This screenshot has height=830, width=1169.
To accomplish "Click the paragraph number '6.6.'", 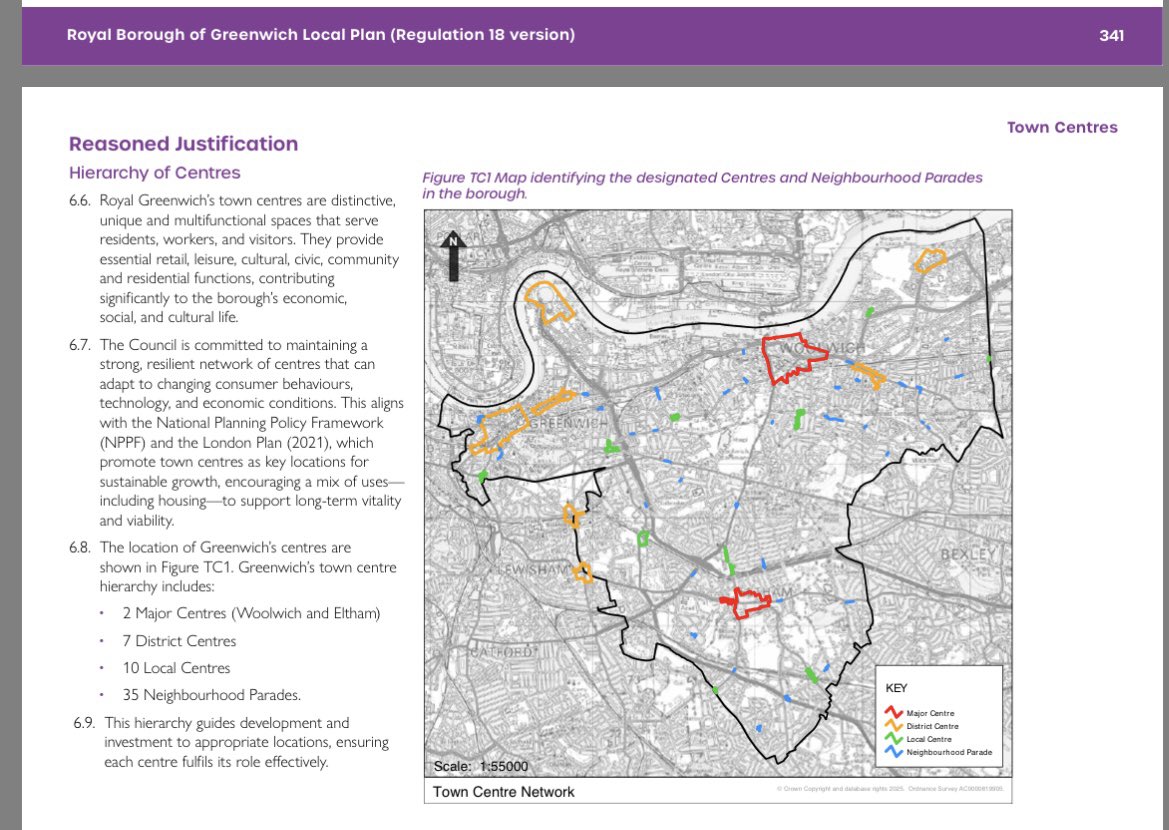I will click(79, 201).
